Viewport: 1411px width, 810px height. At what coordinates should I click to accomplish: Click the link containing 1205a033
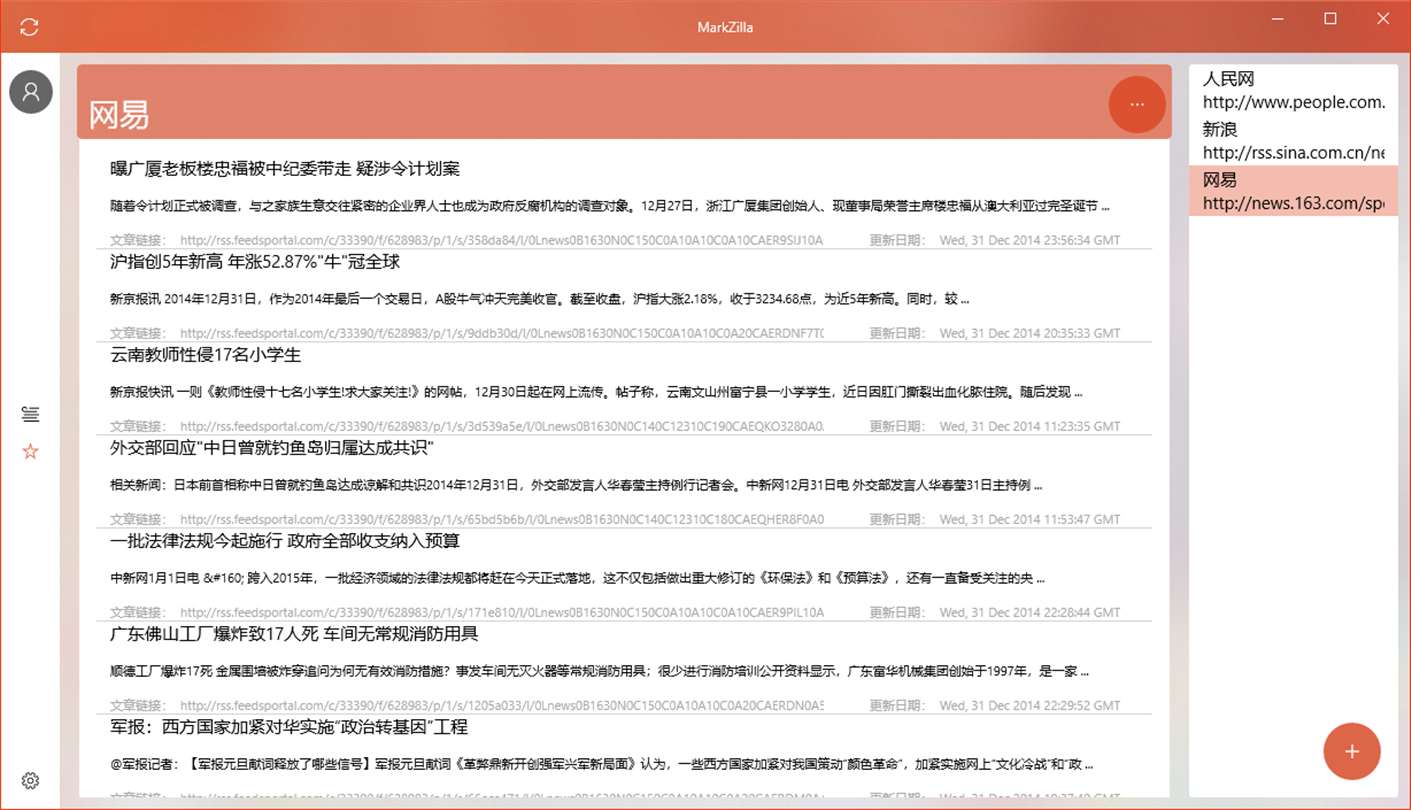(501, 705)
